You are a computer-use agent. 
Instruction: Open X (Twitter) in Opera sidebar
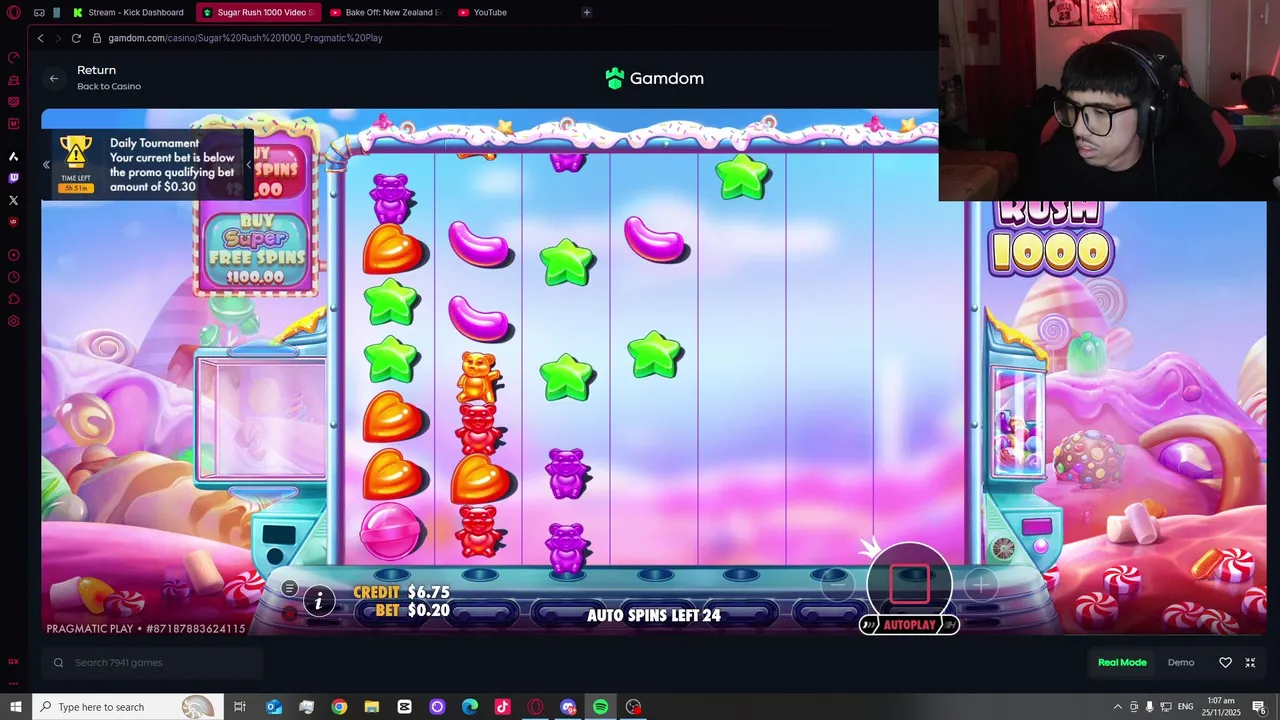tap(14, 200)
